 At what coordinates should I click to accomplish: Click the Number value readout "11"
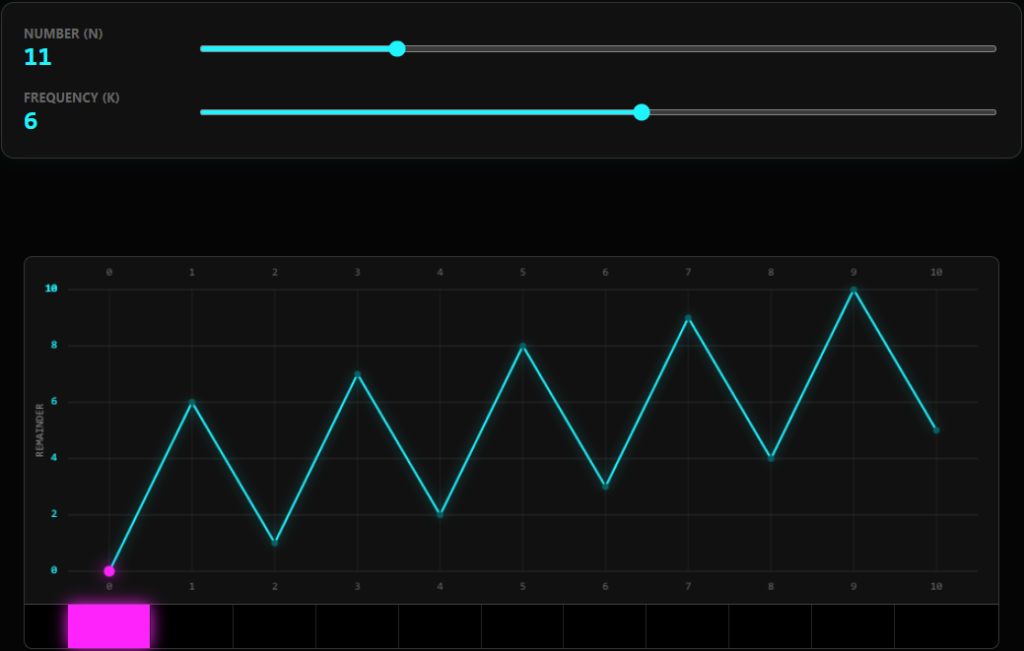click(38, 57)
